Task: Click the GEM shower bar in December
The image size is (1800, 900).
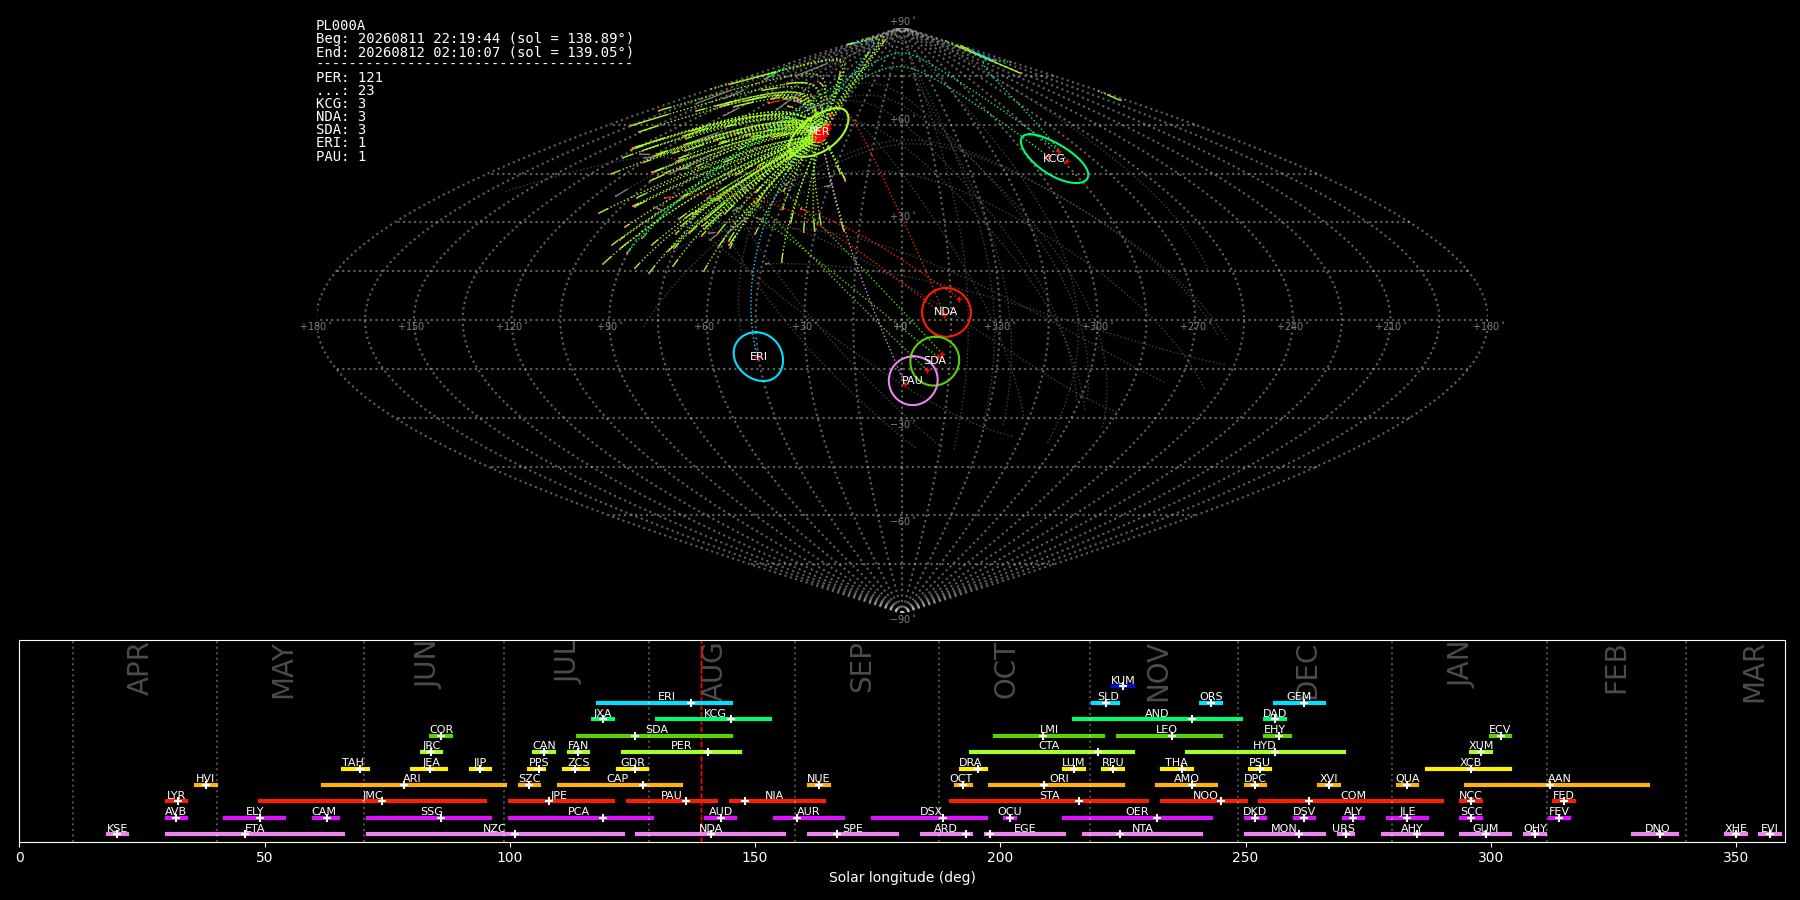Action: pos(1299,703)
